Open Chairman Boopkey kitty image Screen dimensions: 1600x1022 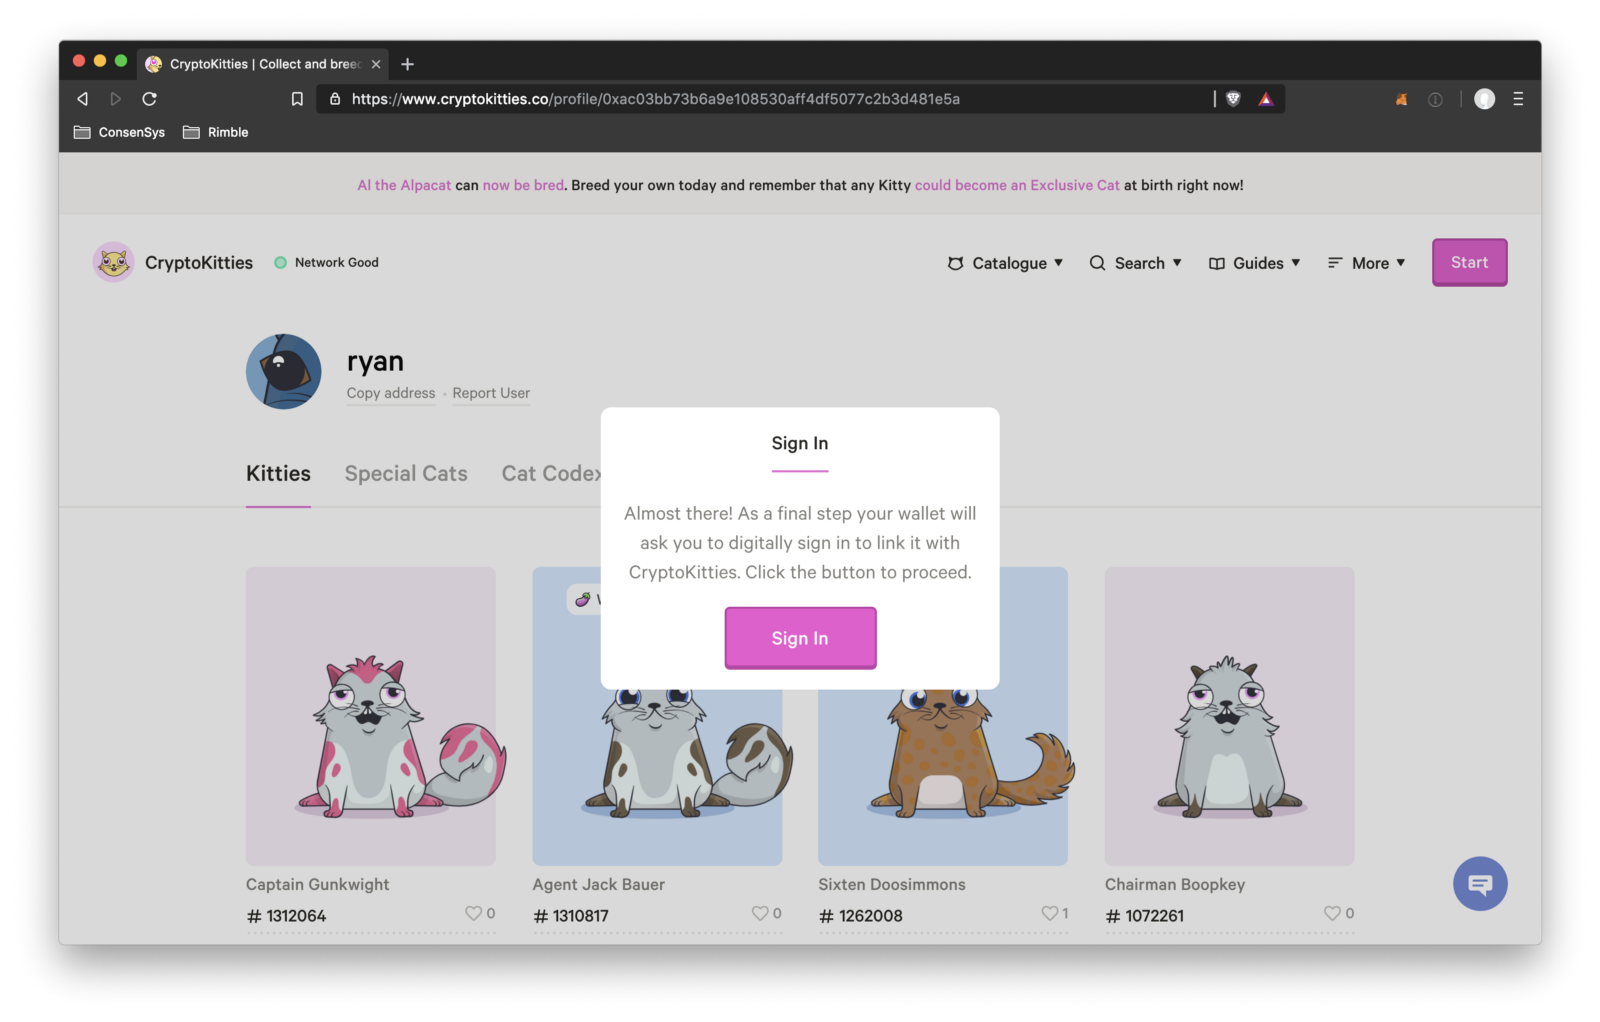click(x=1229, y=716)
